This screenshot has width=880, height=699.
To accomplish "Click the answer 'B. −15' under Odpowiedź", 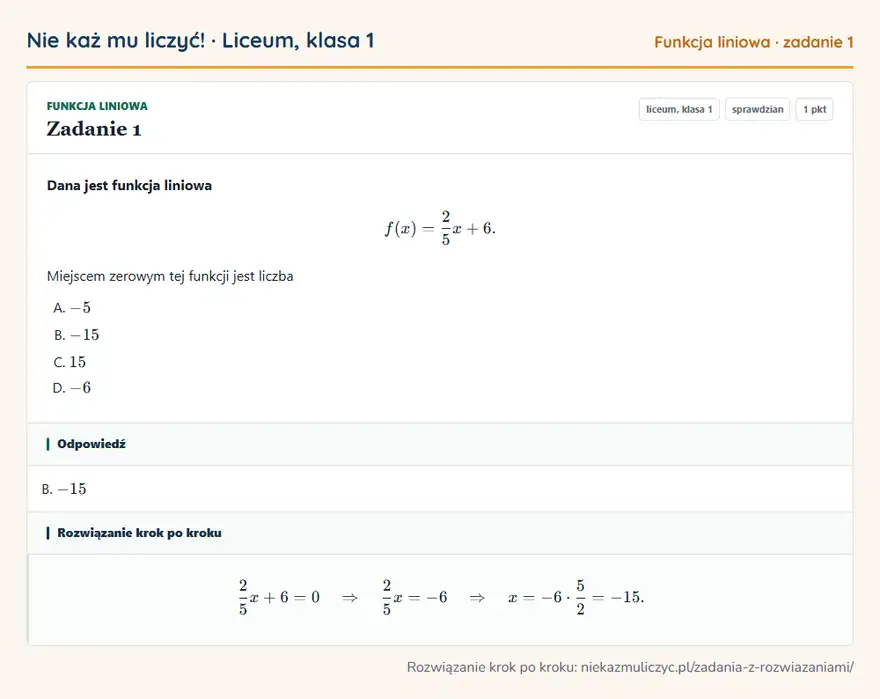I will 64,489.
